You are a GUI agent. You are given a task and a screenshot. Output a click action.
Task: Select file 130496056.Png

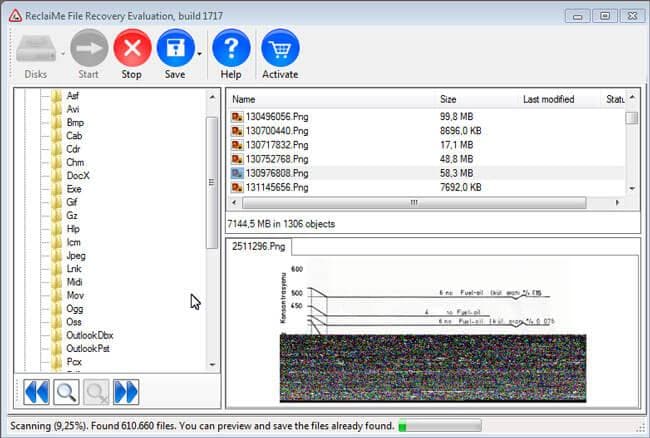[269, 117]
